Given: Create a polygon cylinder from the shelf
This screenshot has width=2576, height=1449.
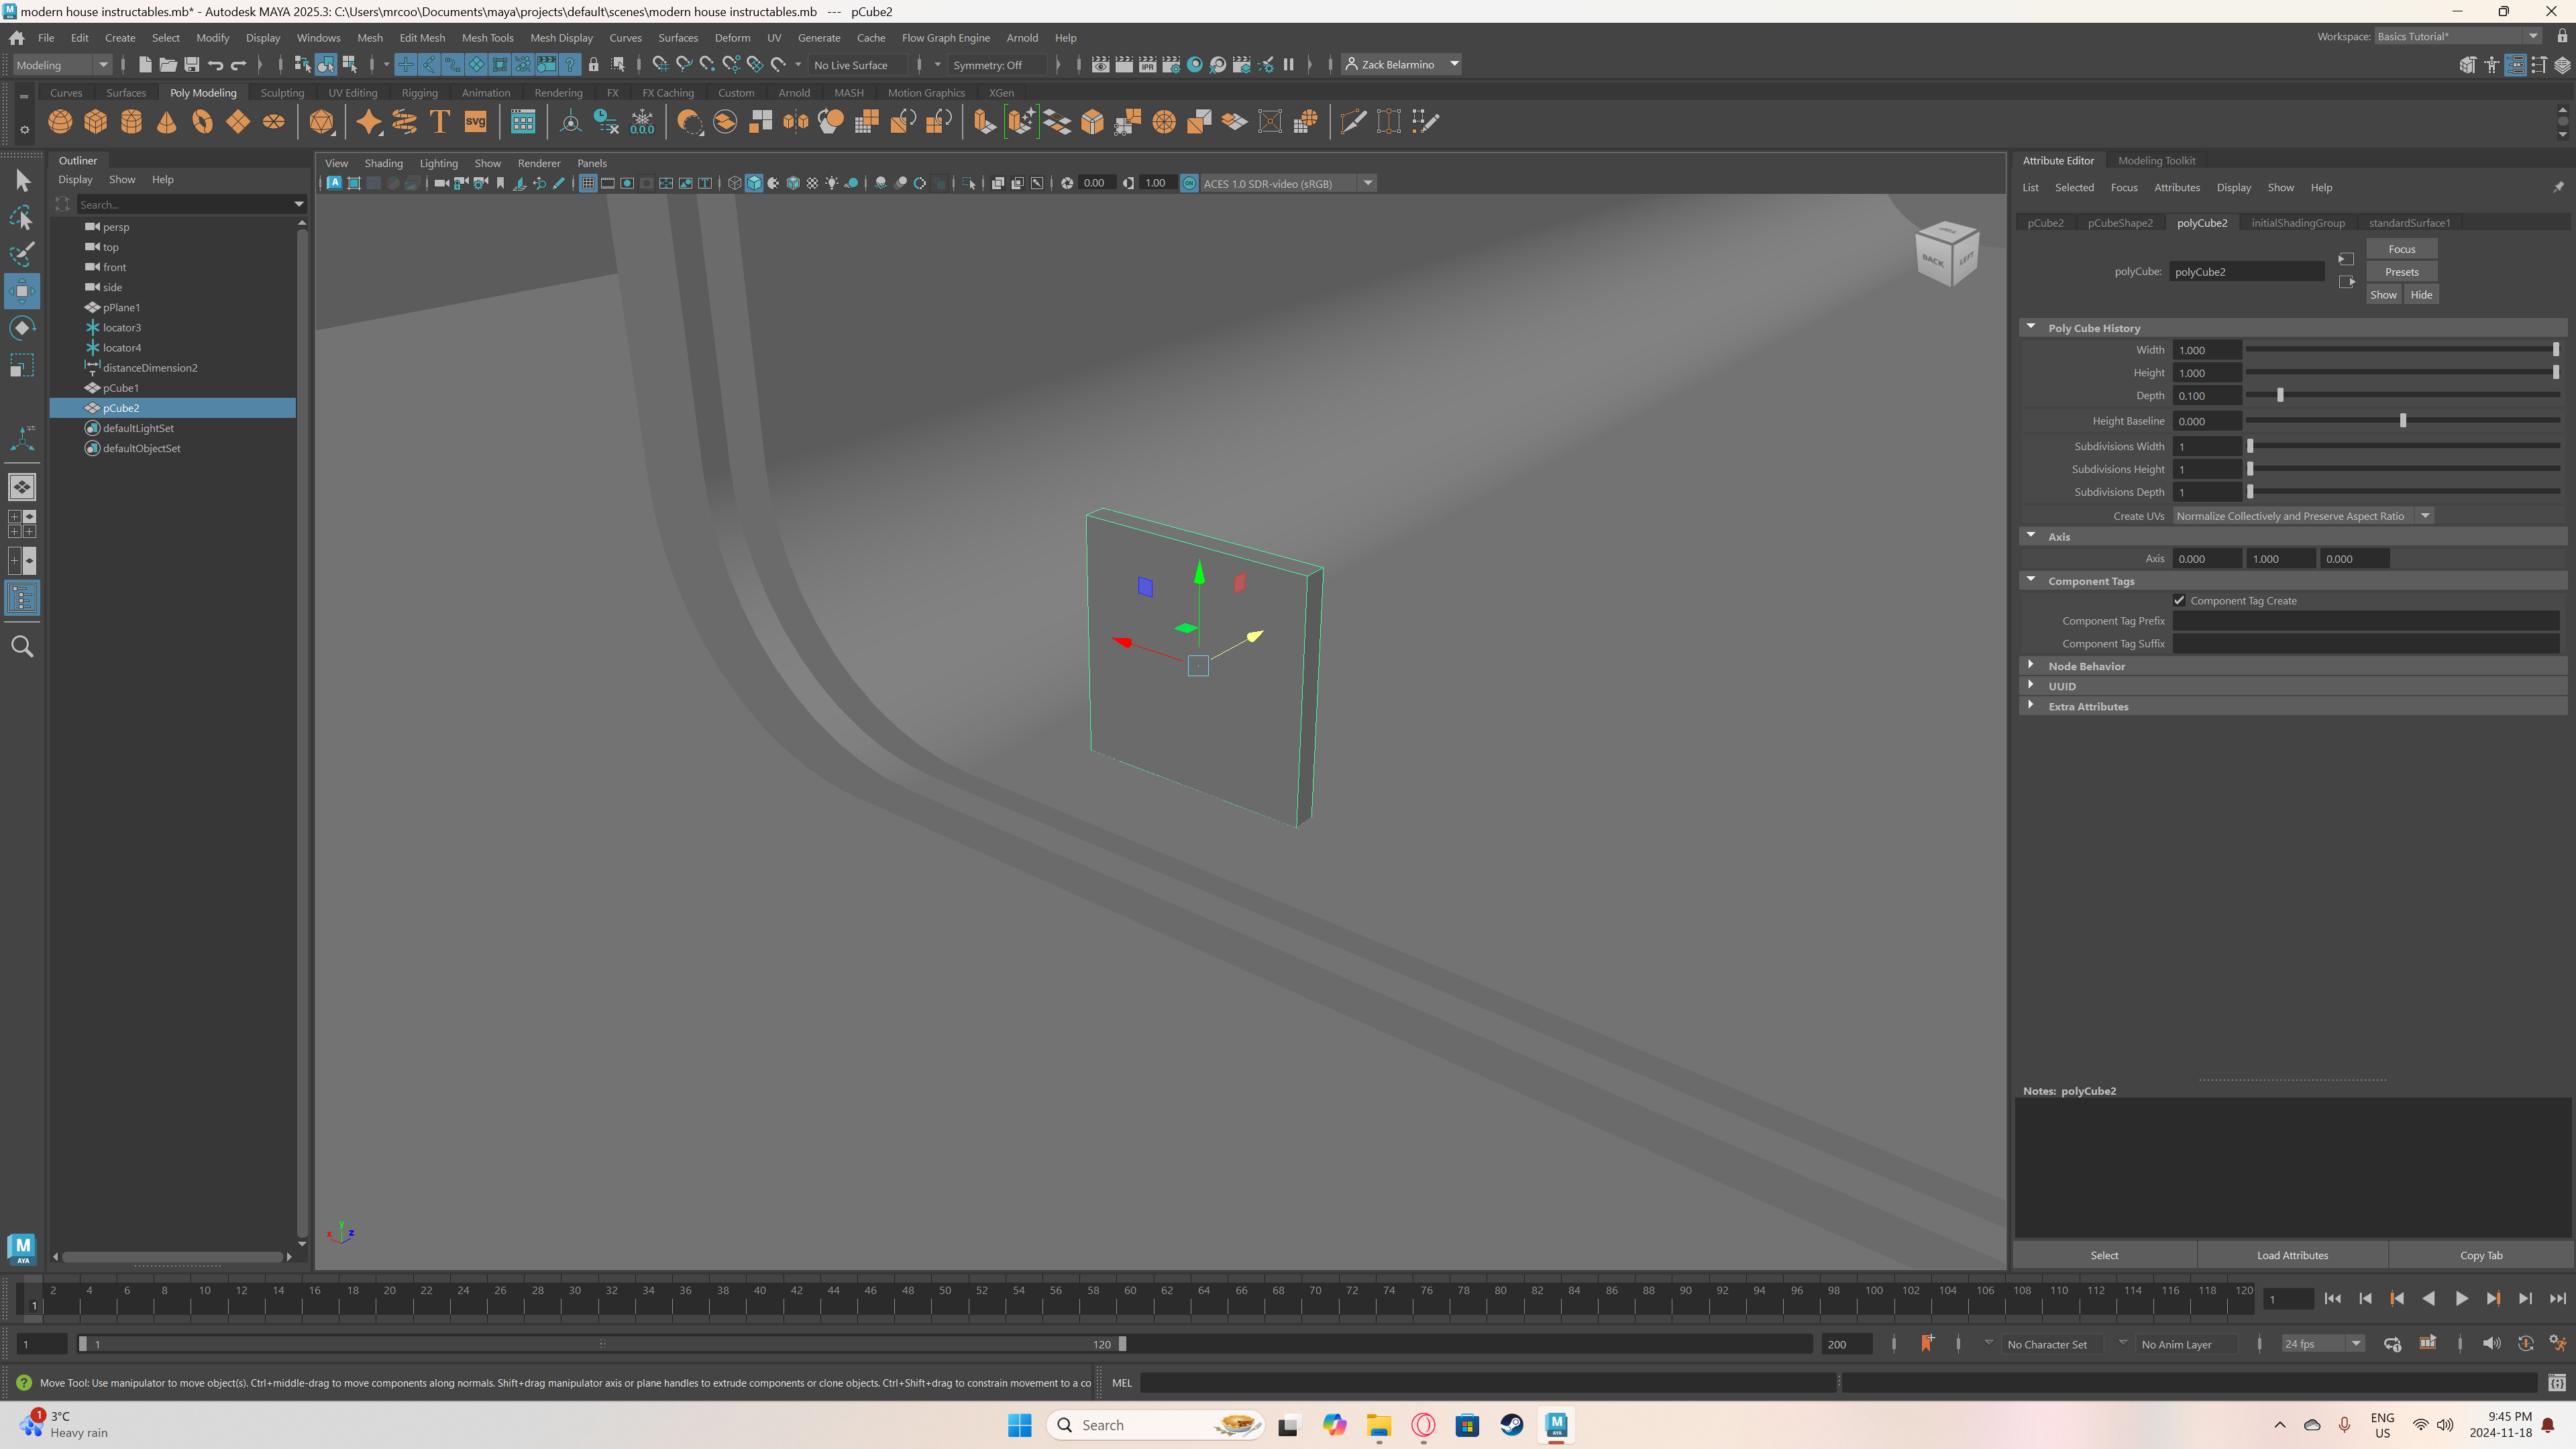Looking at the screenshot, I should click(x=131, y=122).
